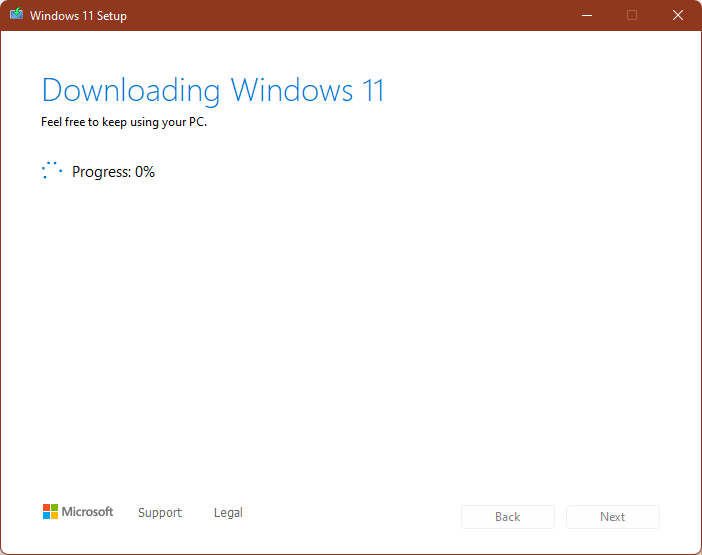Click the disabled maximize button
Image resolution: width=702 pixels, height=555 pixels.
coord(632,15)
